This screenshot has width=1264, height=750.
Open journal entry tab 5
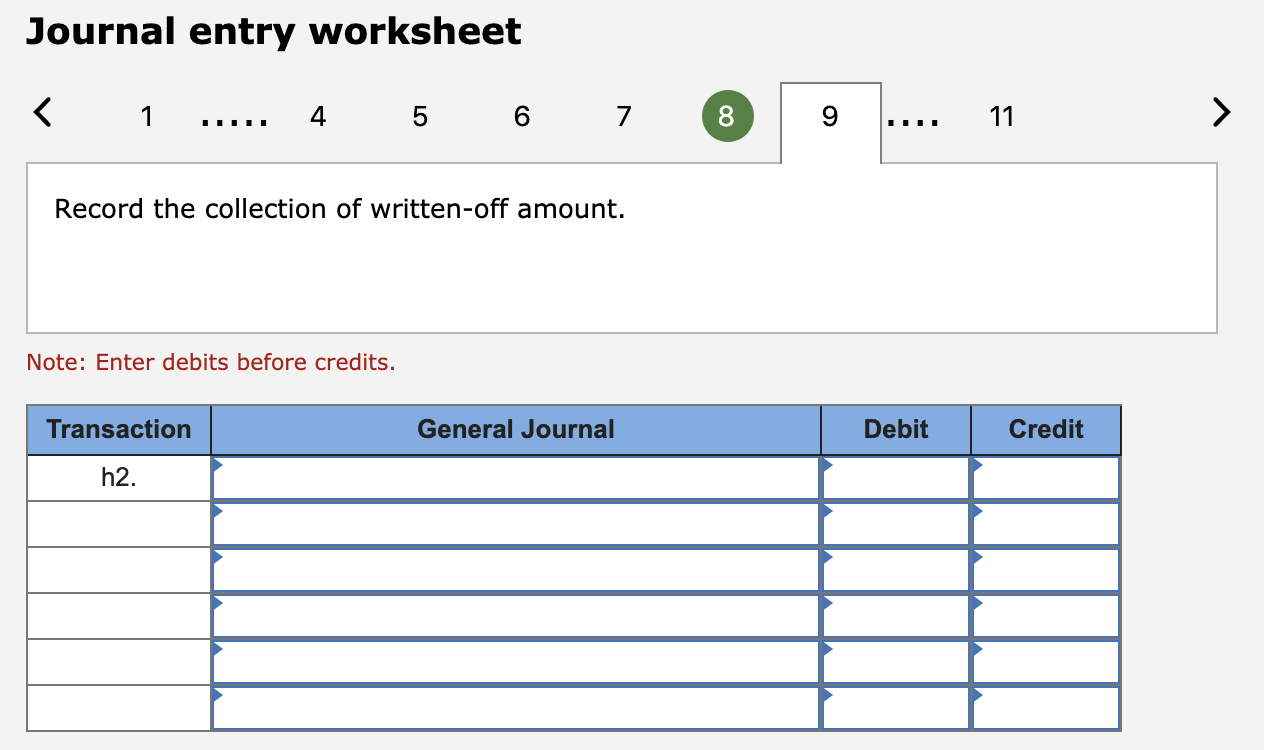[419, 117]
